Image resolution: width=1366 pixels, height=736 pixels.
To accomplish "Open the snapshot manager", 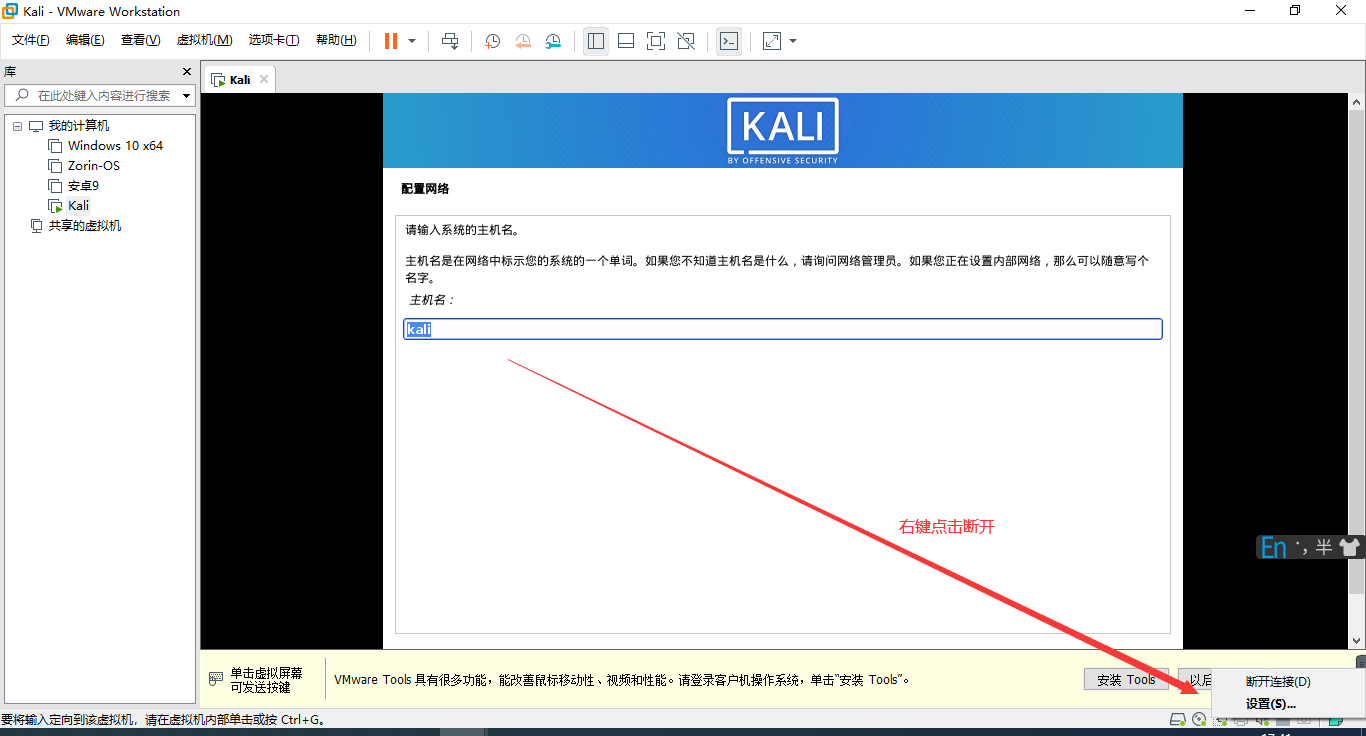I will 553,41.
